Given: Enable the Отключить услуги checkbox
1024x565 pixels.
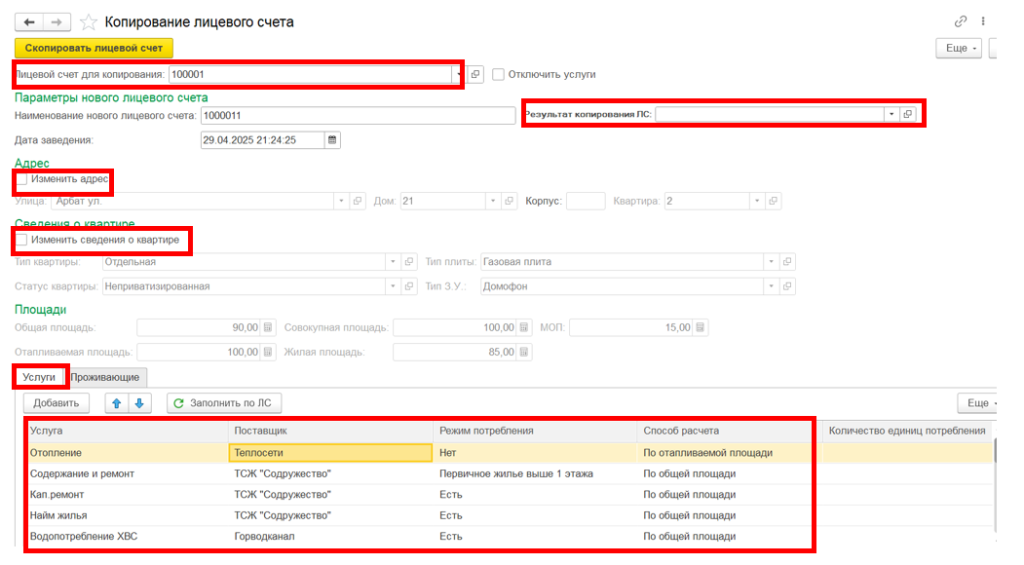Looking at the screenshot, I should [x=498, y=74].
